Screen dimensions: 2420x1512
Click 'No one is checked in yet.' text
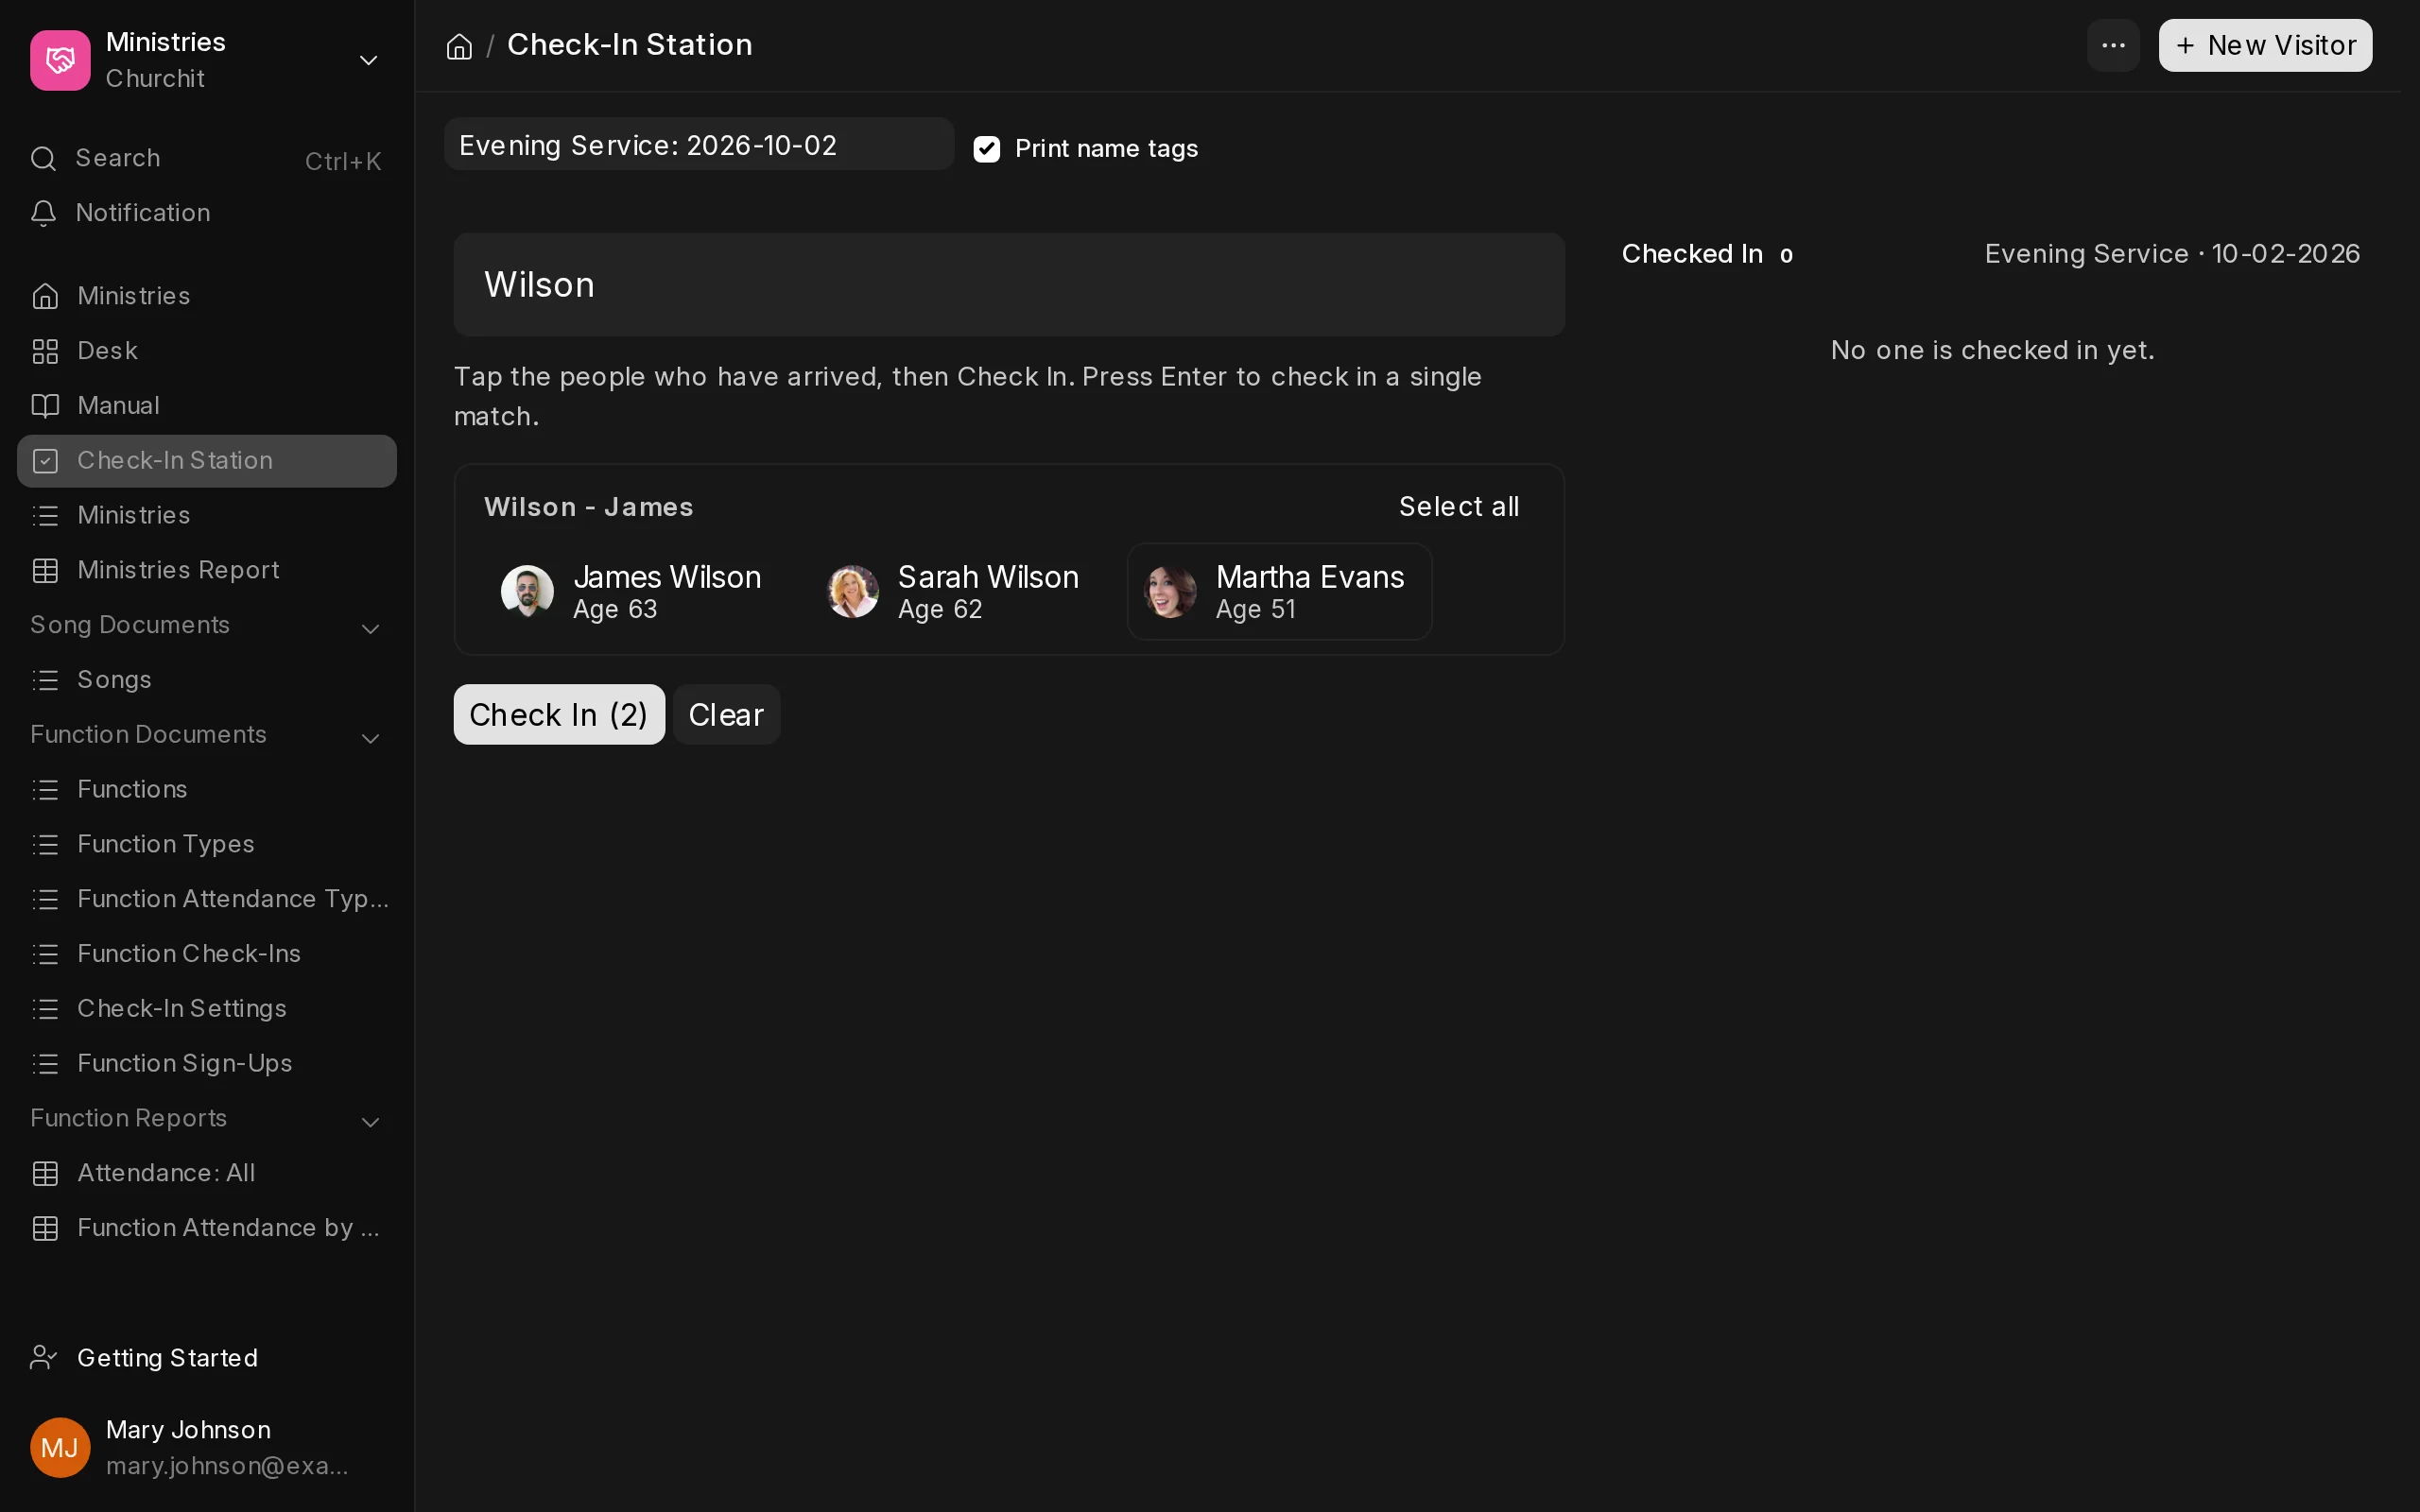tap(1992, 350)
